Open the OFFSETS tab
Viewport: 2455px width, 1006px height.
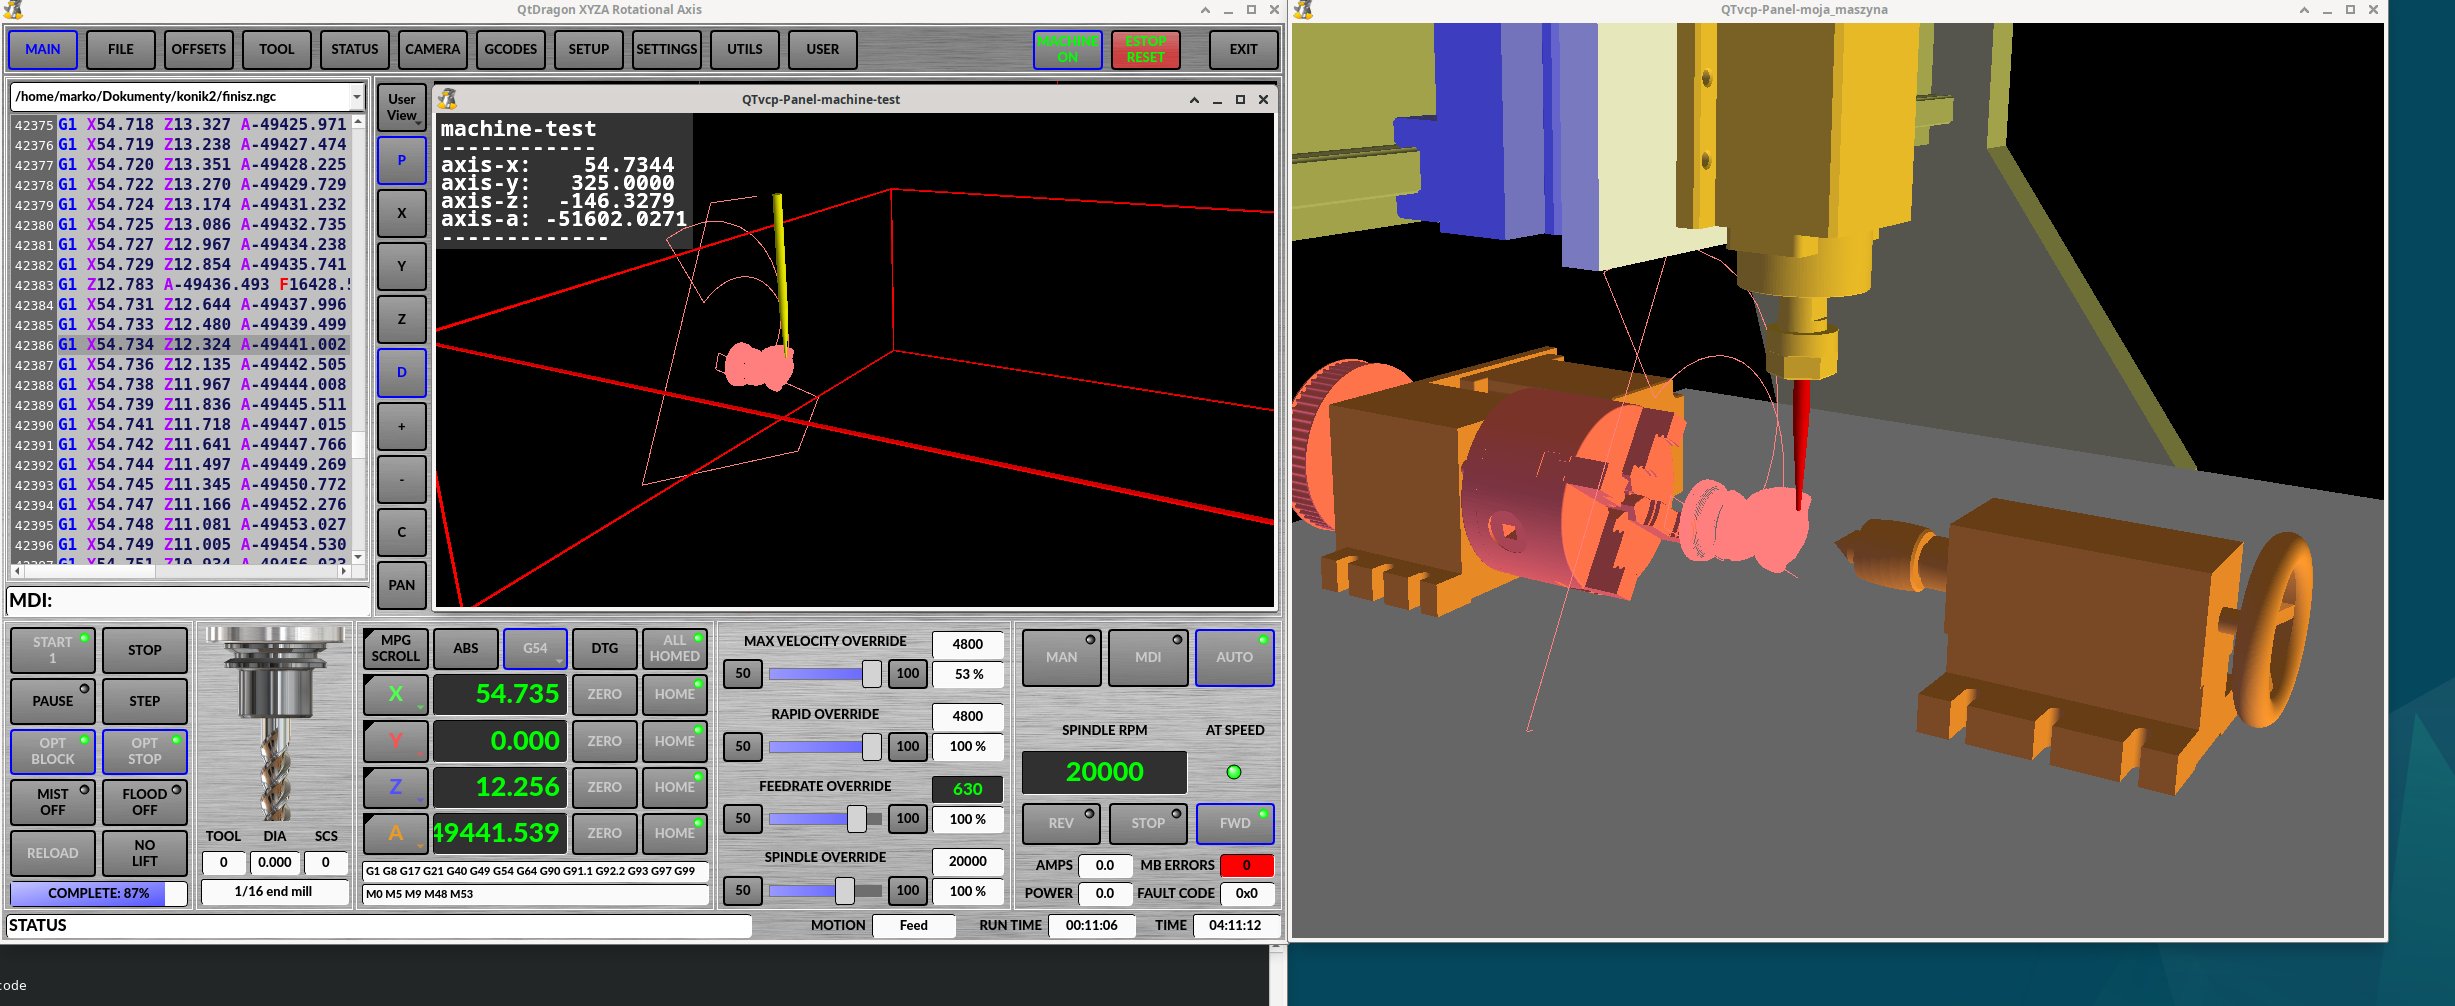[198, 49]
